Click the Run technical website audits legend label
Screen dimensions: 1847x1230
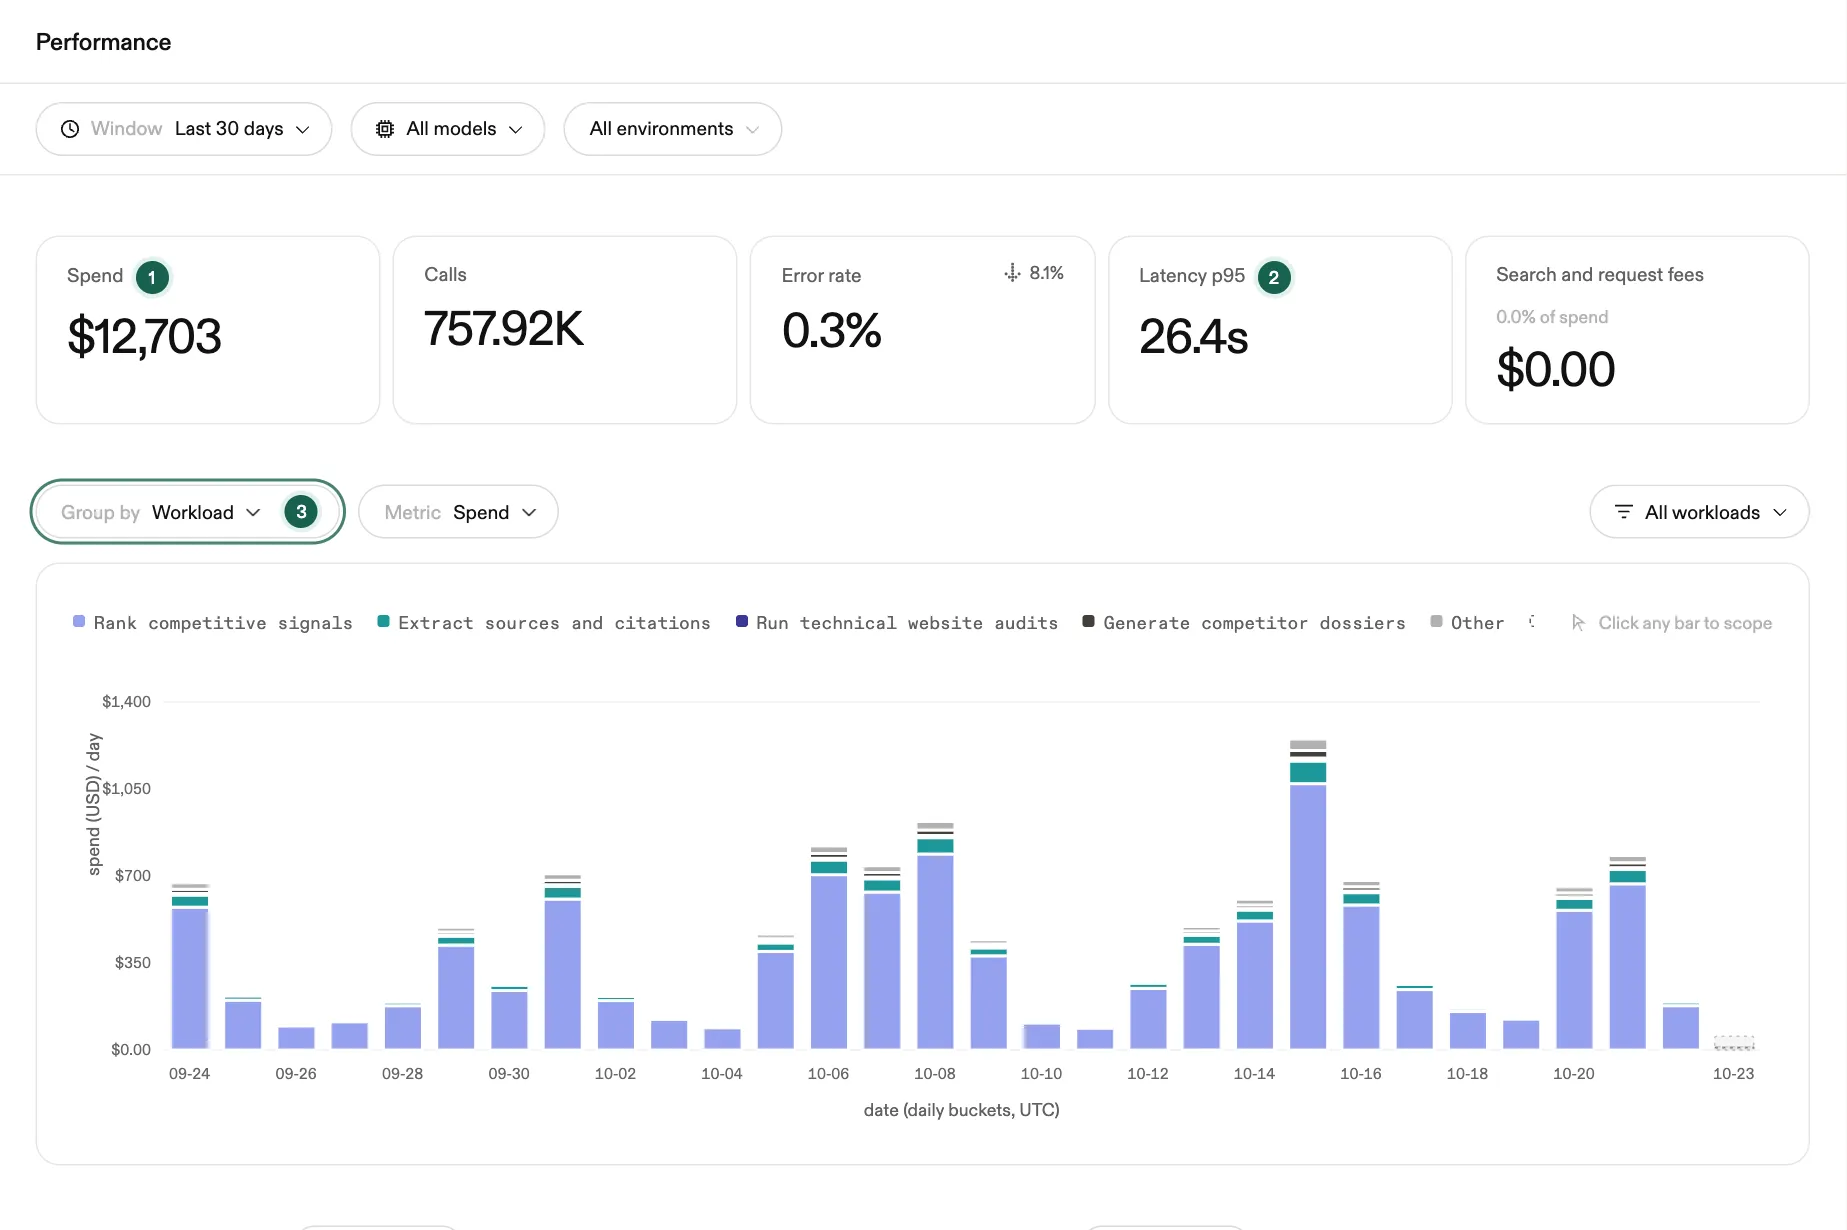pyautogui.click(x=906, y=623)
